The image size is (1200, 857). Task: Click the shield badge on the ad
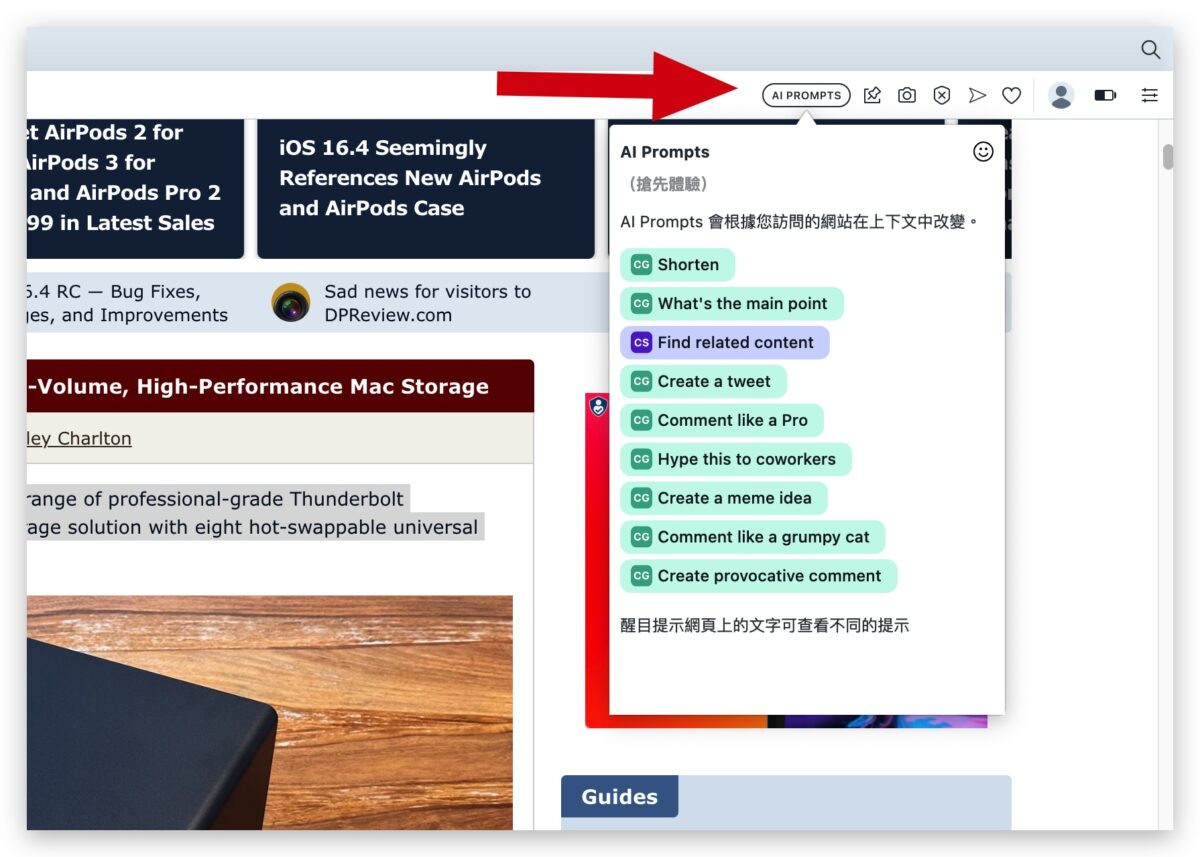tap(598, 406)
